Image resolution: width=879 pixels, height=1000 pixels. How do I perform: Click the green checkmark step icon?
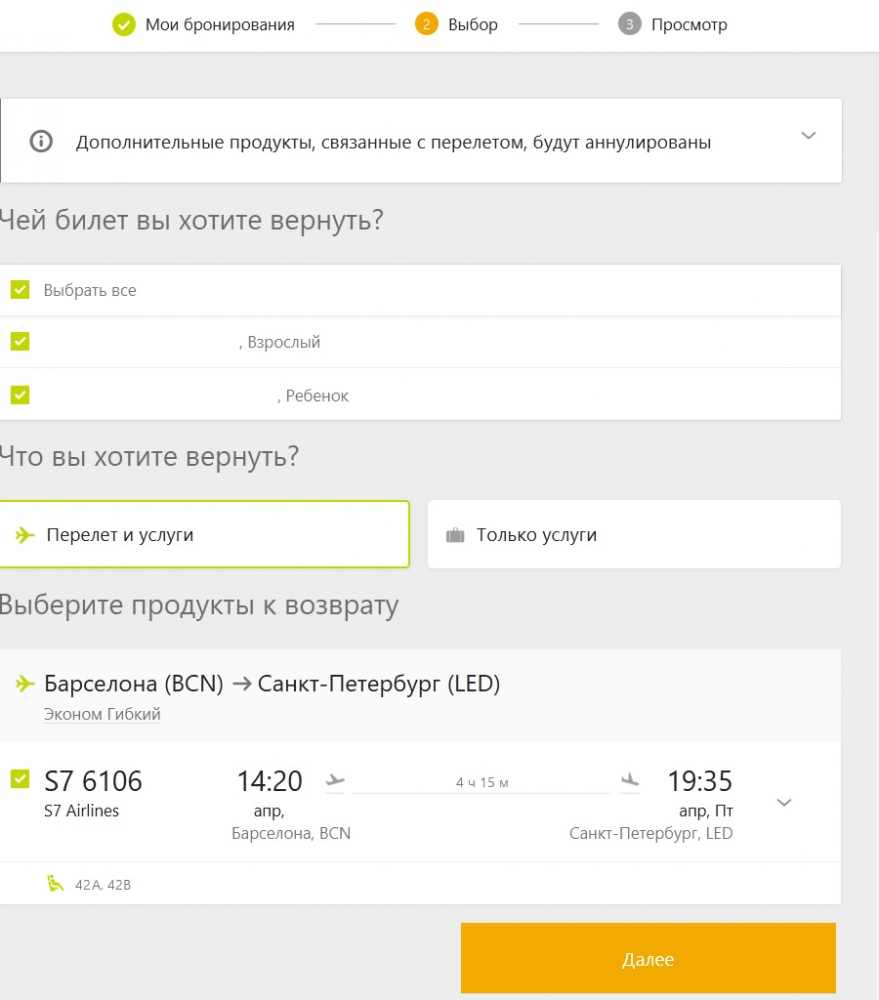124,25
